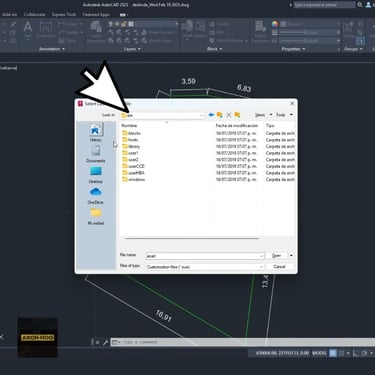The width and height of the screenshot is (375, 375).
Task: Toggle the grid display in status bar
Action: (x=333, y=353)
